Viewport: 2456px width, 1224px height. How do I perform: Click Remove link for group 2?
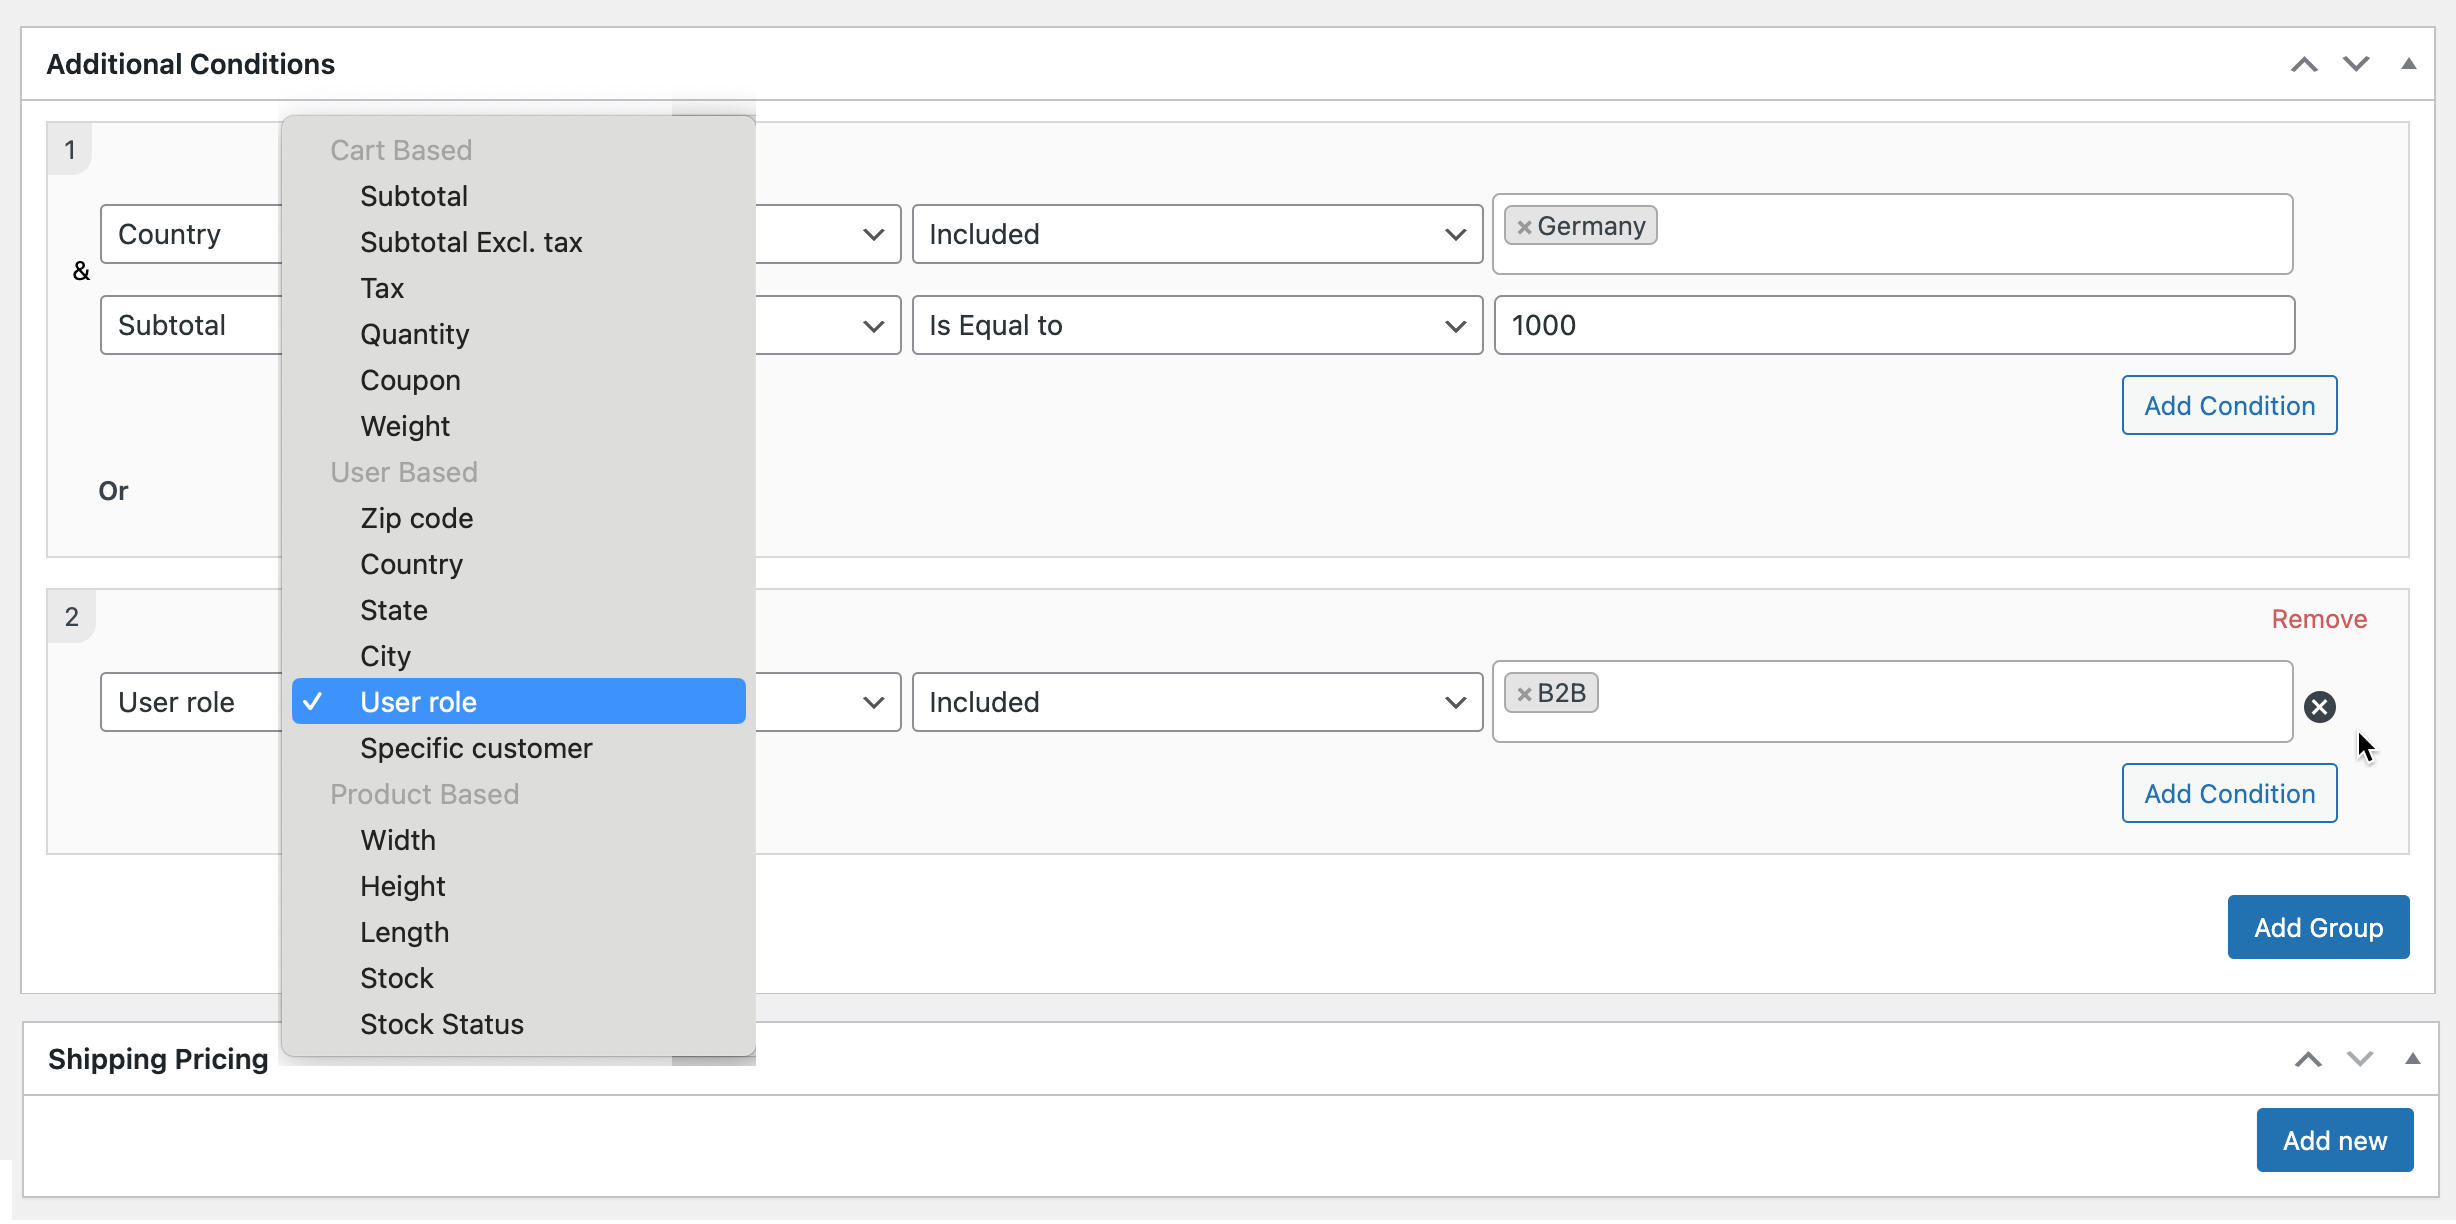2318,619
